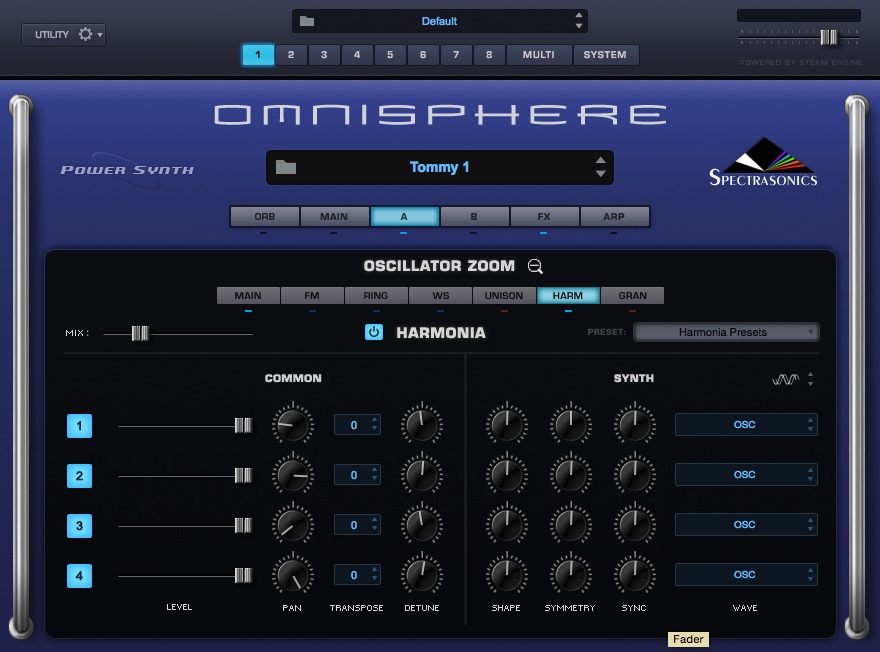Click the Harmonia MIX slider handle
Screen dimensions: 880x652
140,333
